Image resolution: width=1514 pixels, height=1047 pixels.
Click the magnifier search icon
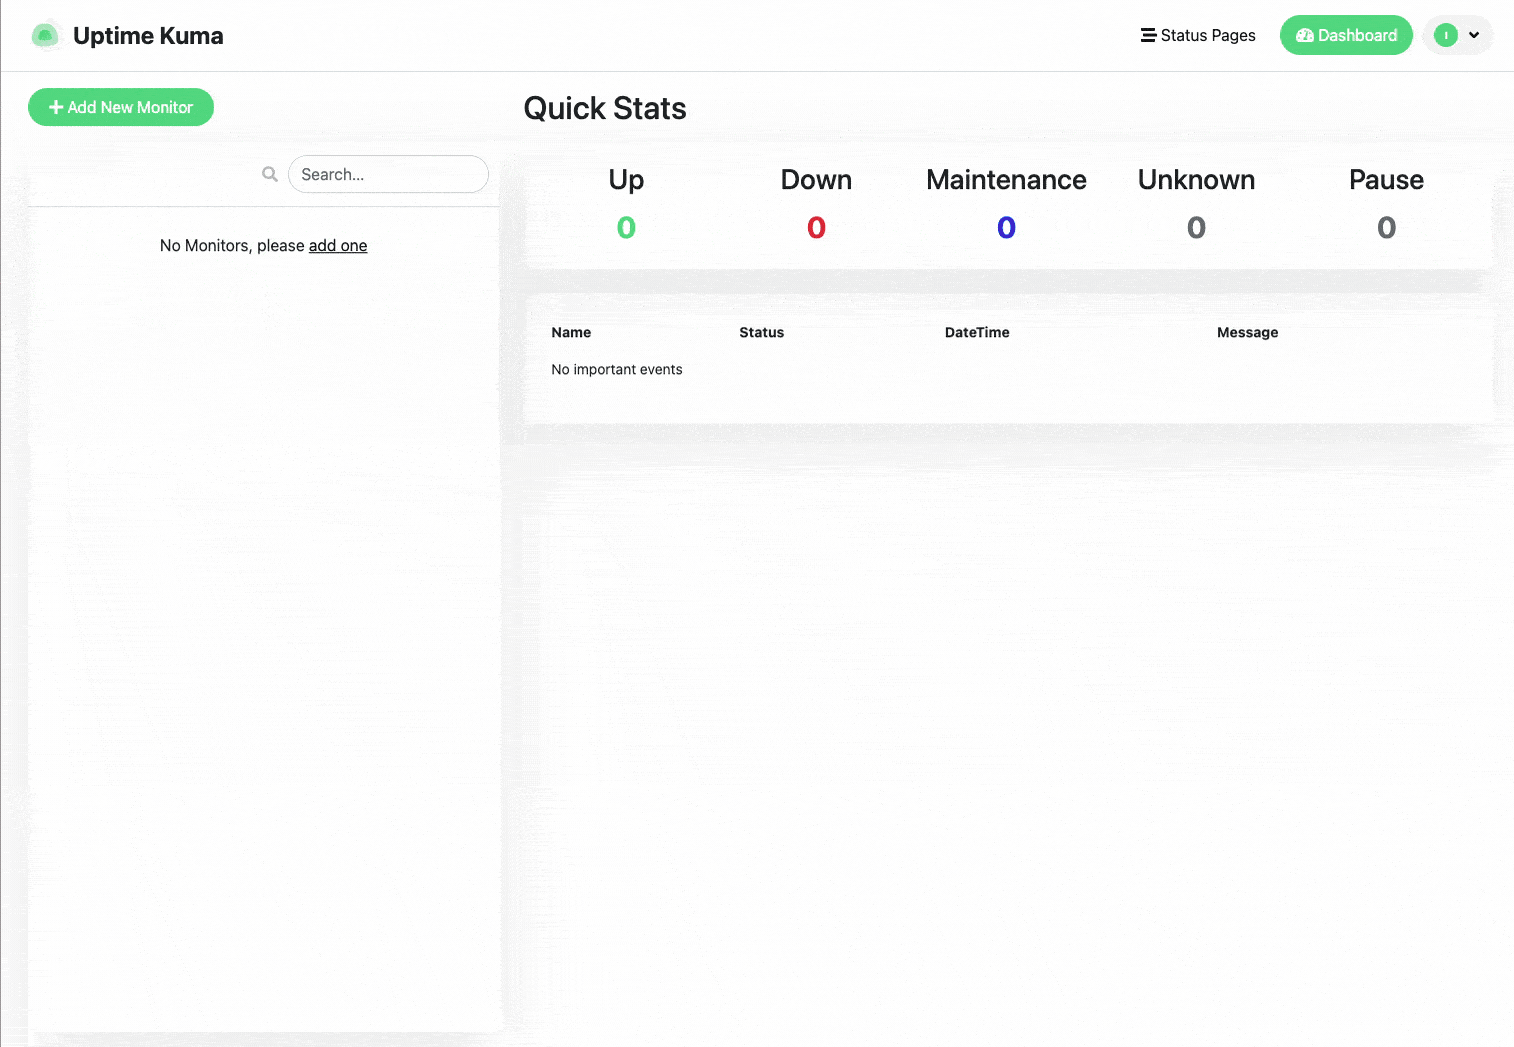(x=270, y=174)
